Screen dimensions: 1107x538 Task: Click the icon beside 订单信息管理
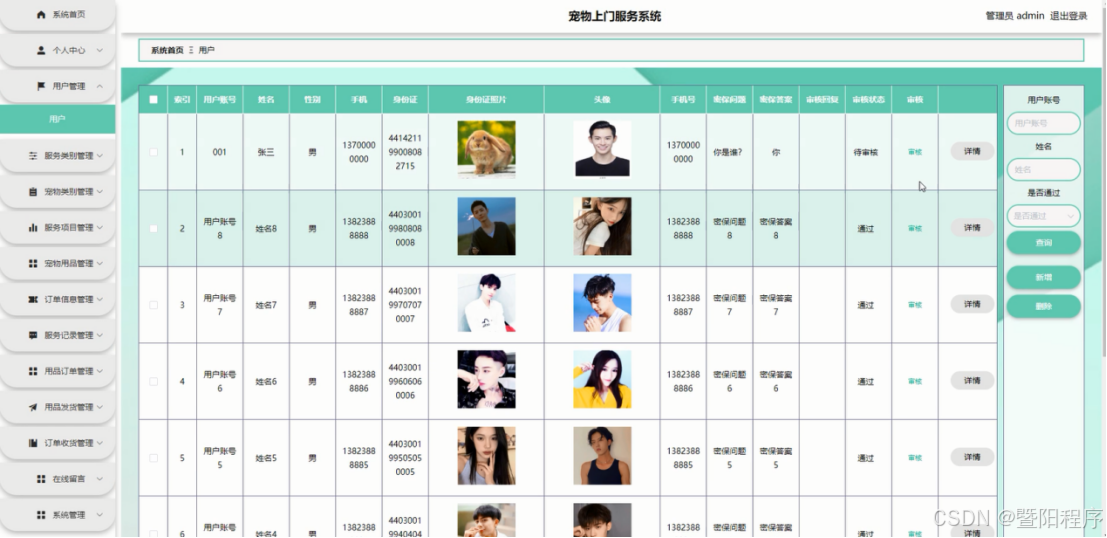pos(32,299)
